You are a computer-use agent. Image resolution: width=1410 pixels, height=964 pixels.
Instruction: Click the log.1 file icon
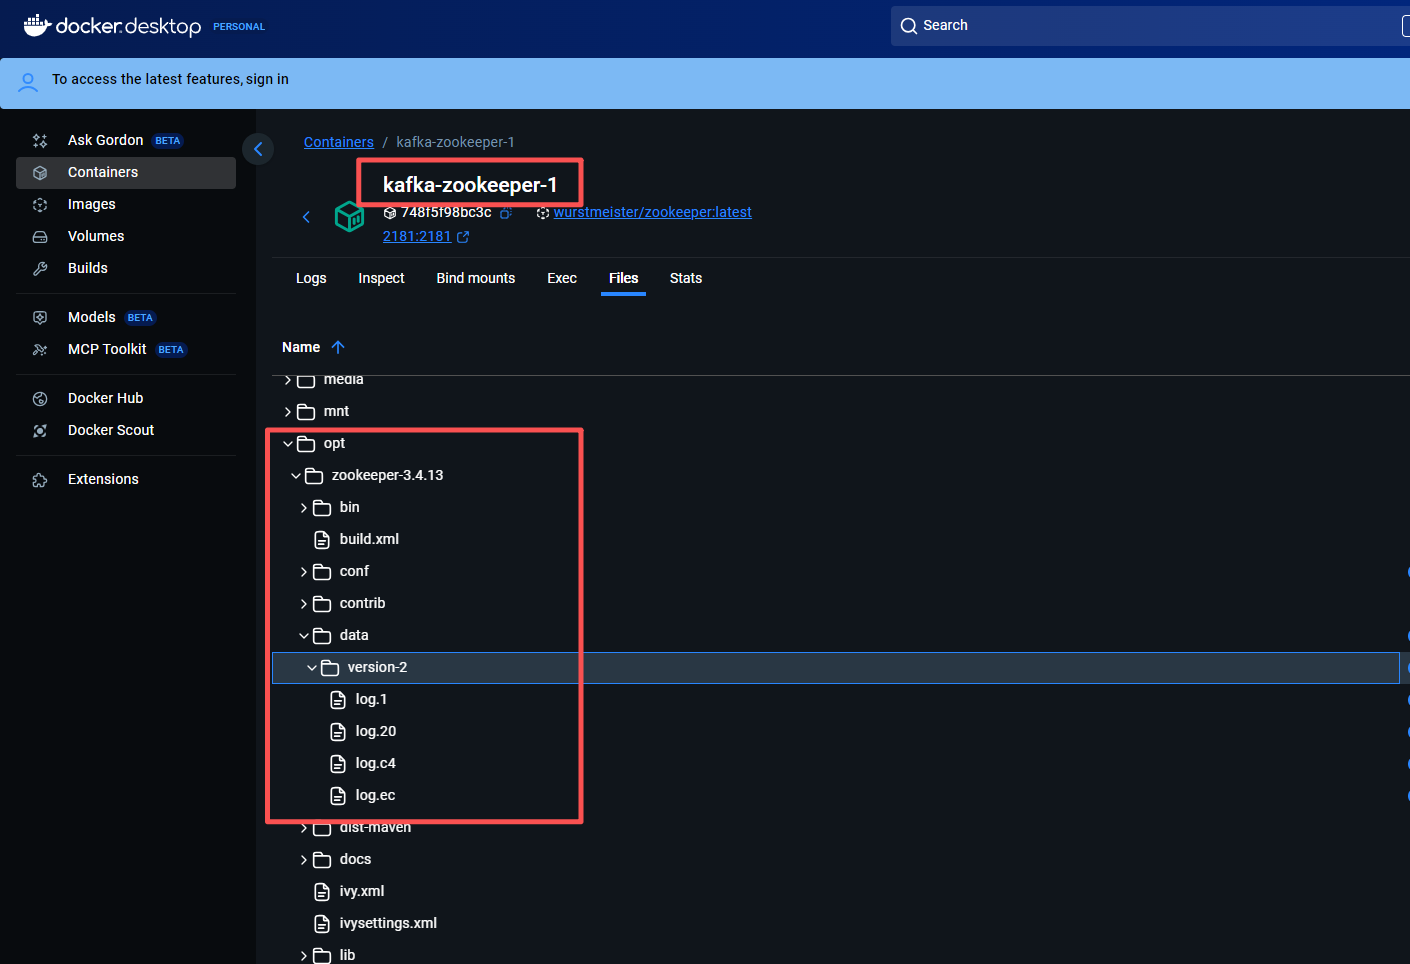click(338, 700)
